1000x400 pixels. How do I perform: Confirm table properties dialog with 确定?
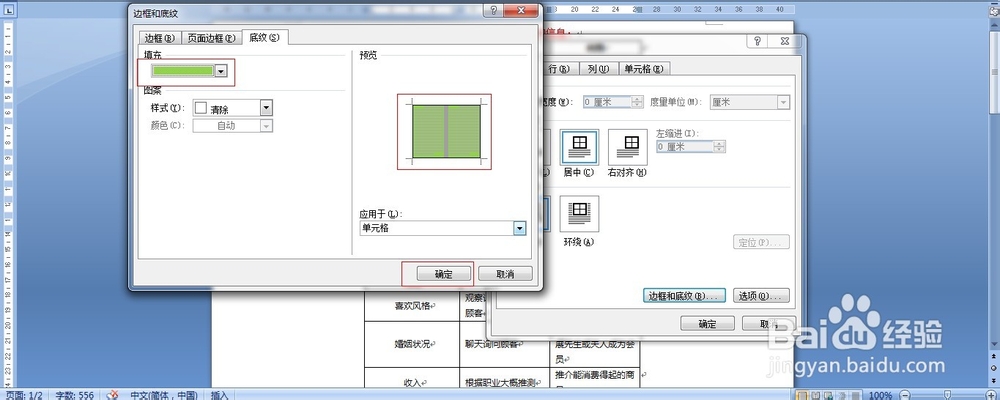707,323
